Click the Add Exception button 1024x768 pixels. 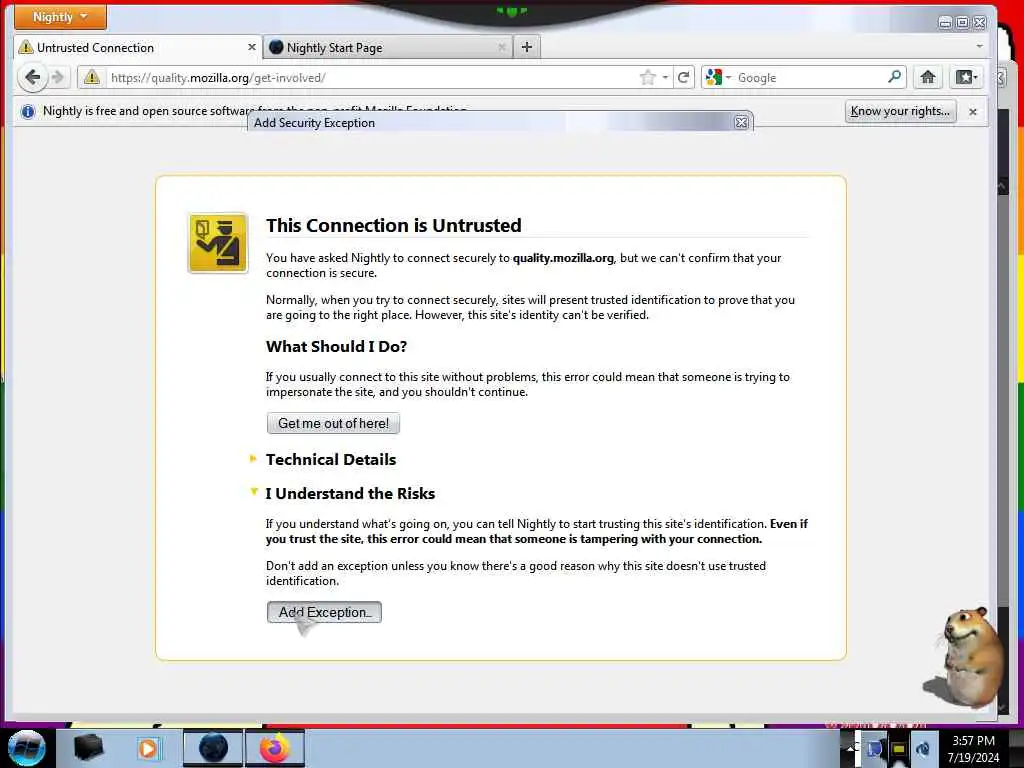click(324, 612)
